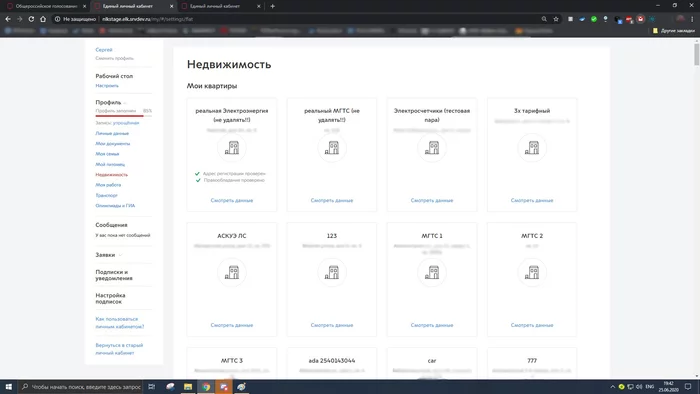Open 'Моя семья' in the sidebar
This screenshot has width=700, height=394.
point(107,154)
